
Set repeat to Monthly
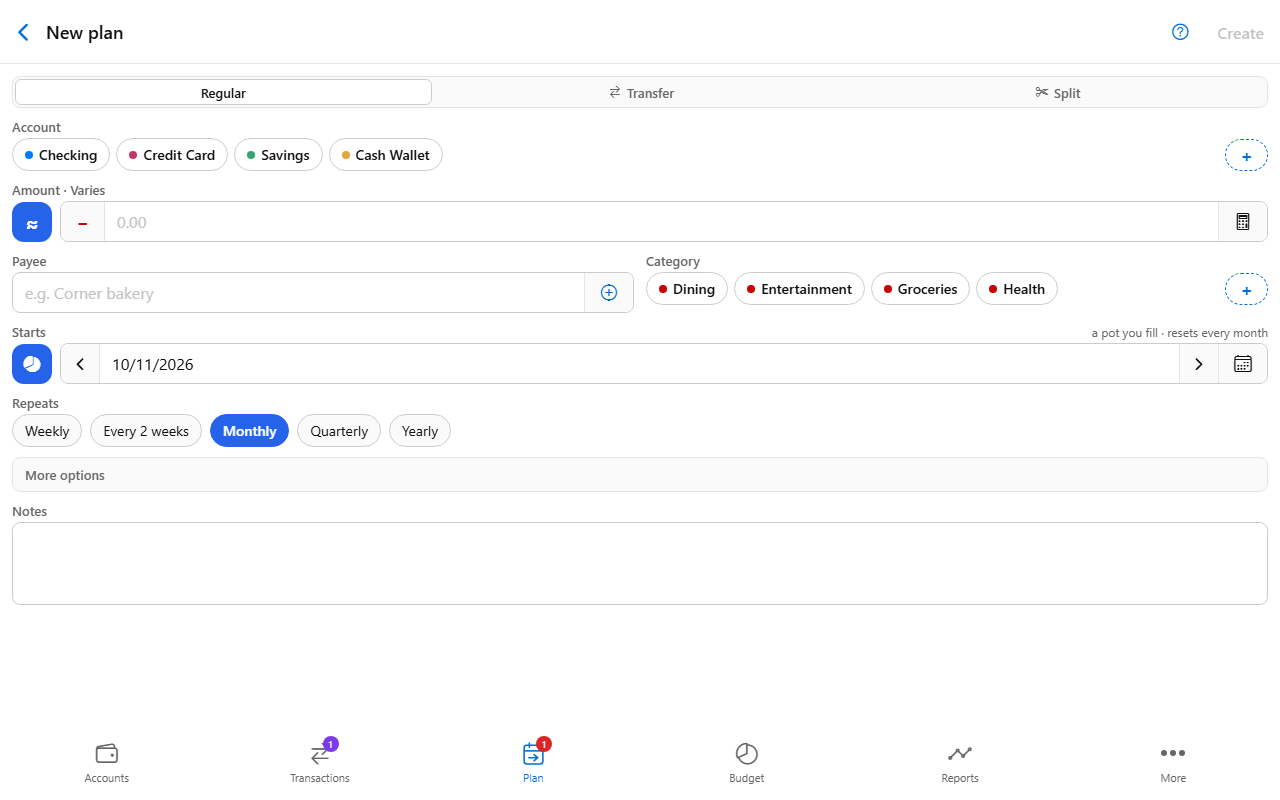[x=249, y=431]
